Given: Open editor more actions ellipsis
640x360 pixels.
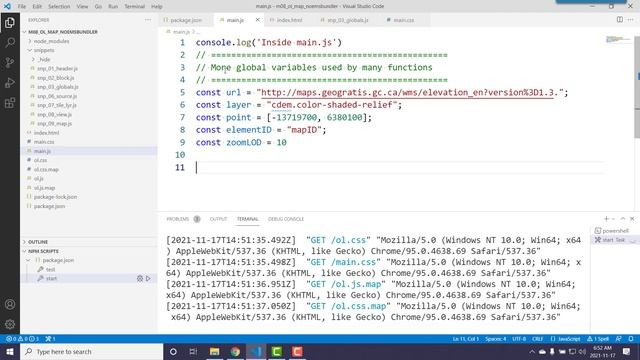Looking at the screenshot, I should [631, 20].
